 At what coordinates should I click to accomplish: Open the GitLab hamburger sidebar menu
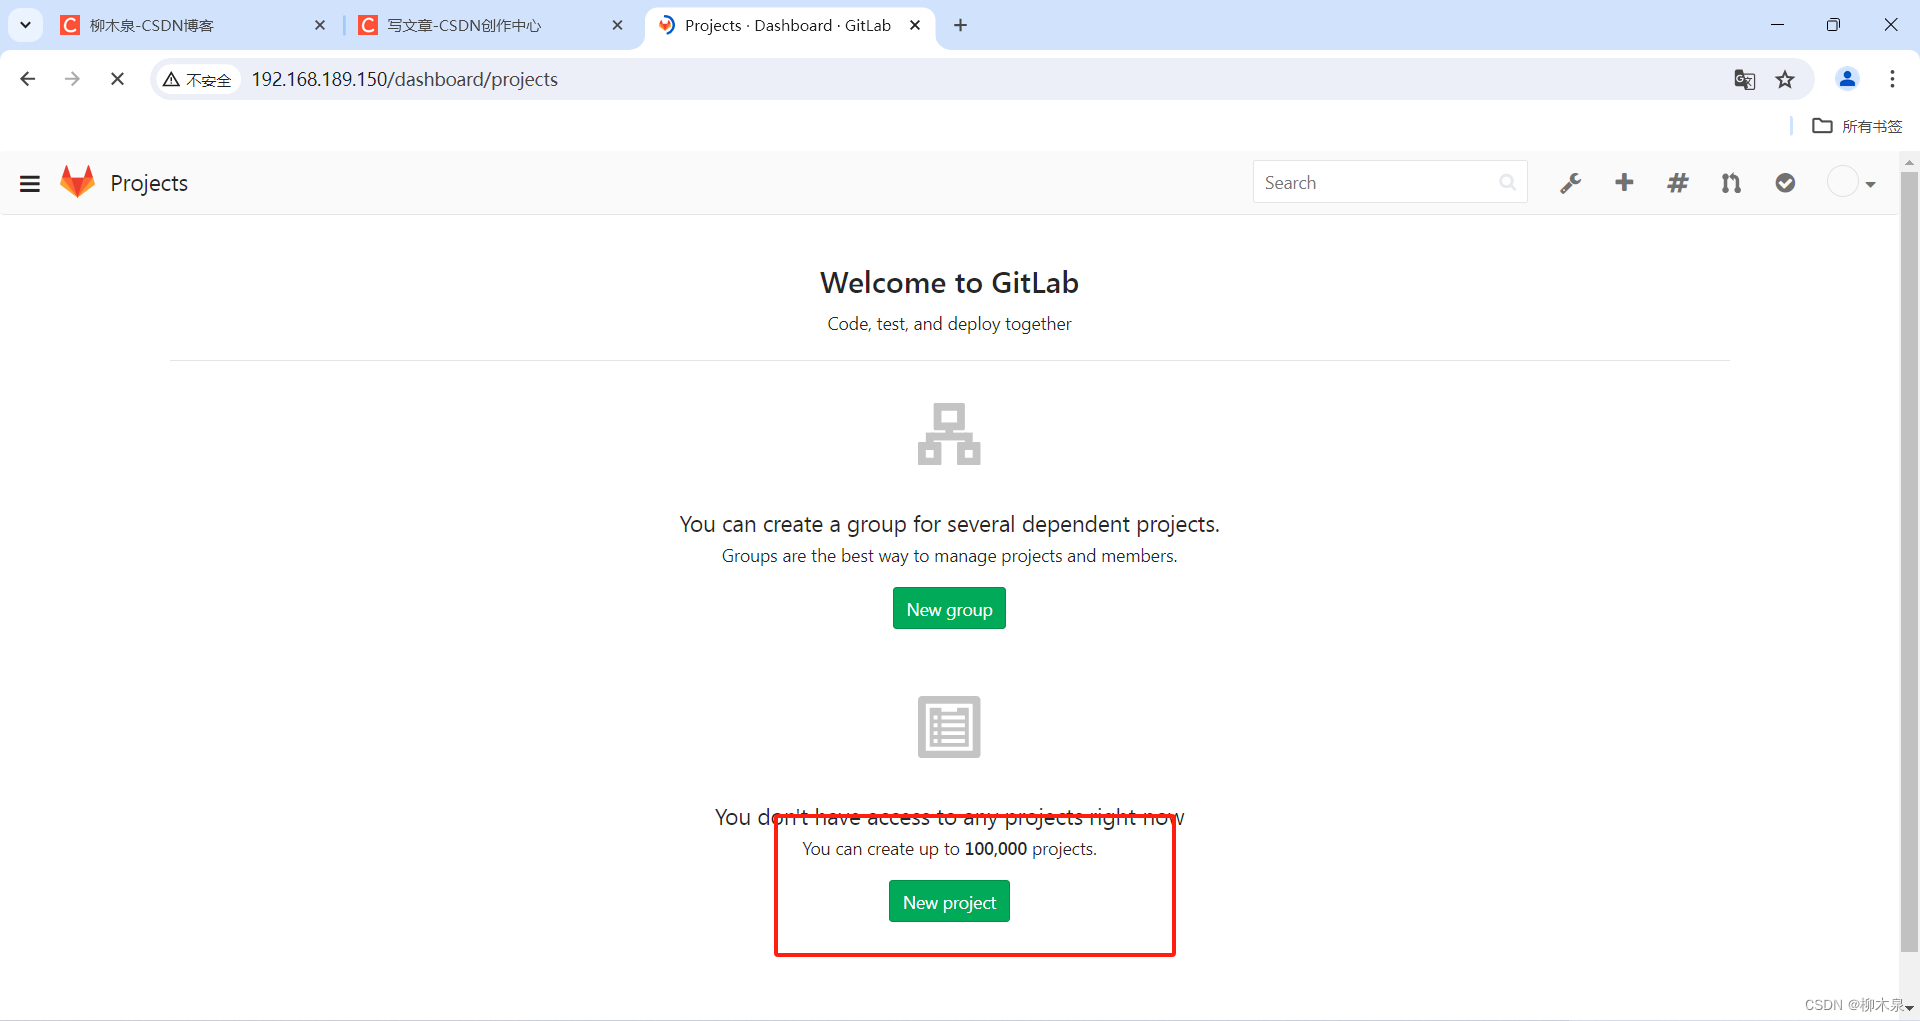(x=30, y=183)
